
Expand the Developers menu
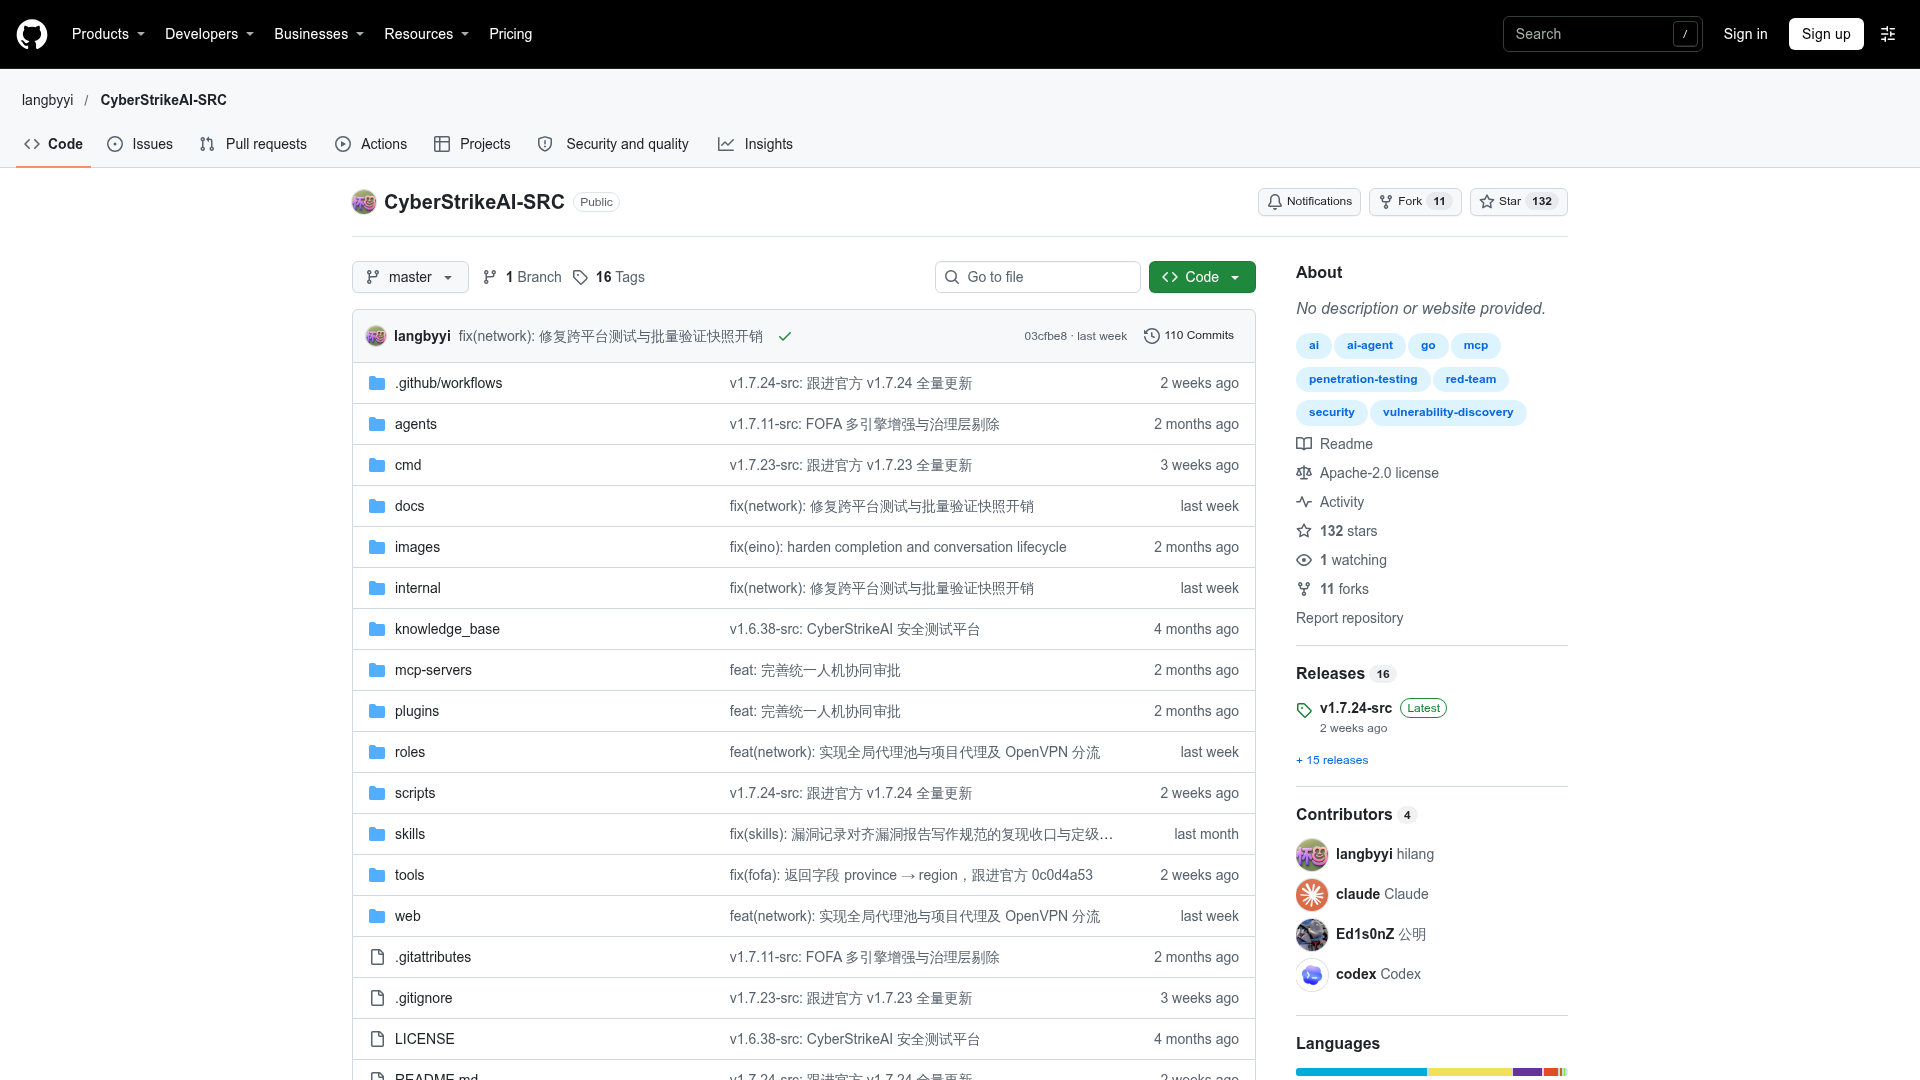click(209, 34)
